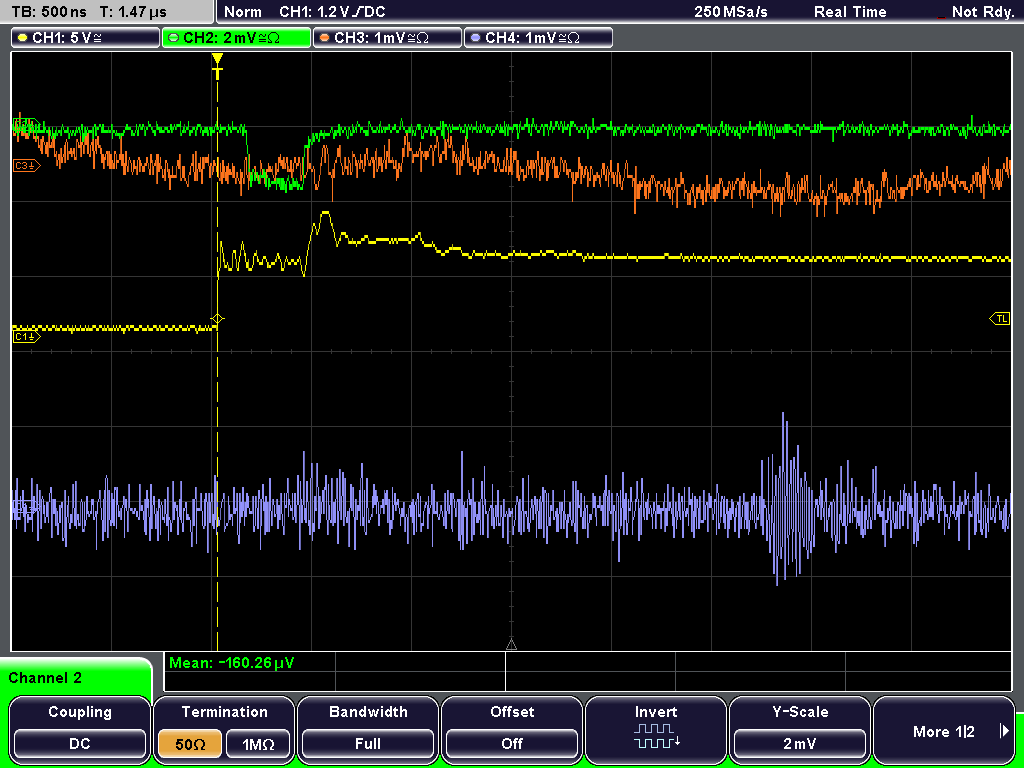Viewport: 1024px width, 768px height.
Task: Click the Channel 2 menu title
Action: click(45, 678)
